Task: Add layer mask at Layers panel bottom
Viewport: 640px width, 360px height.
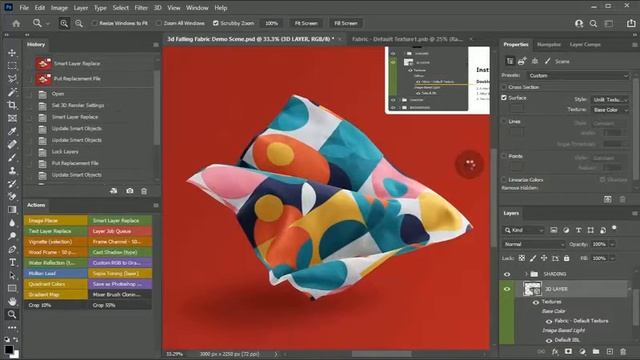Action: point(568,351)
